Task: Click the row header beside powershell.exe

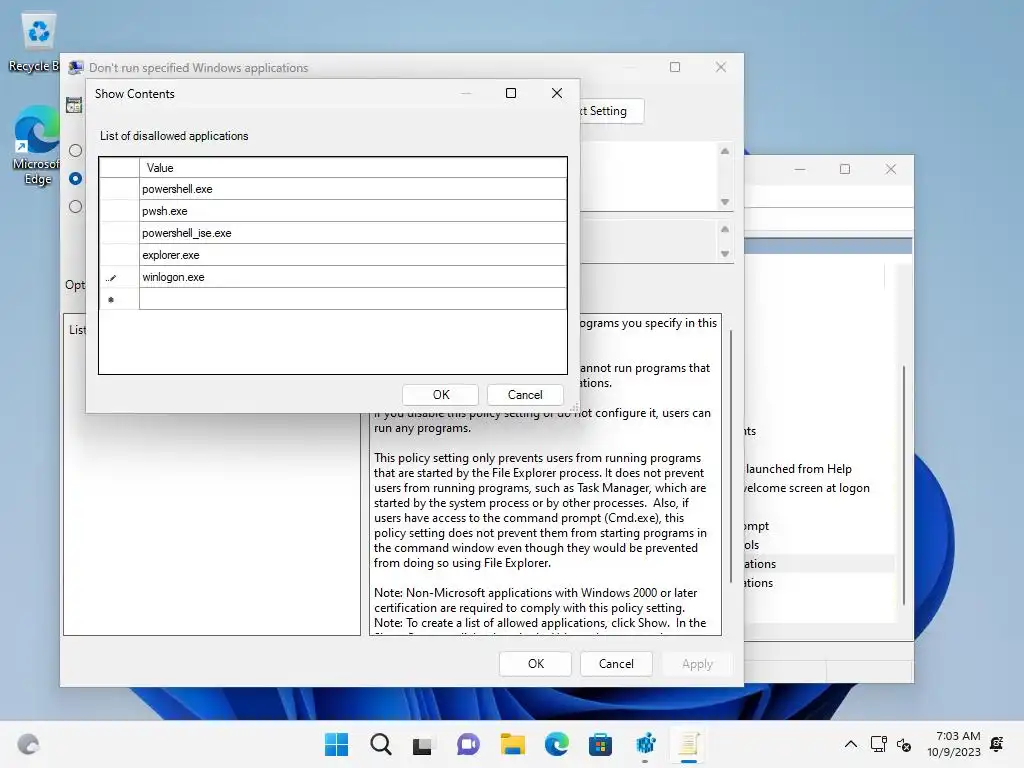Action: pyautogui.click(x=119, y=189)
